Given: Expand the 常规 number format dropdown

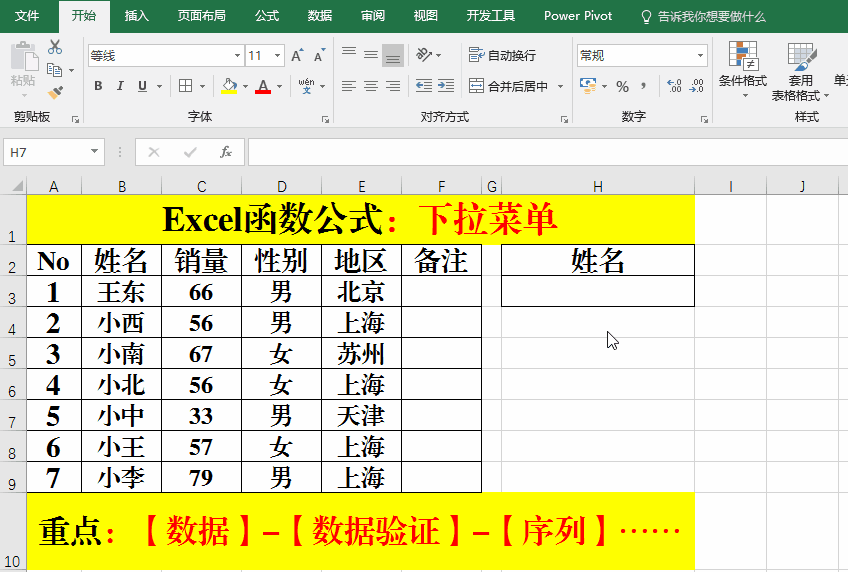Looking at the screenshot, I should coord(700,56).
